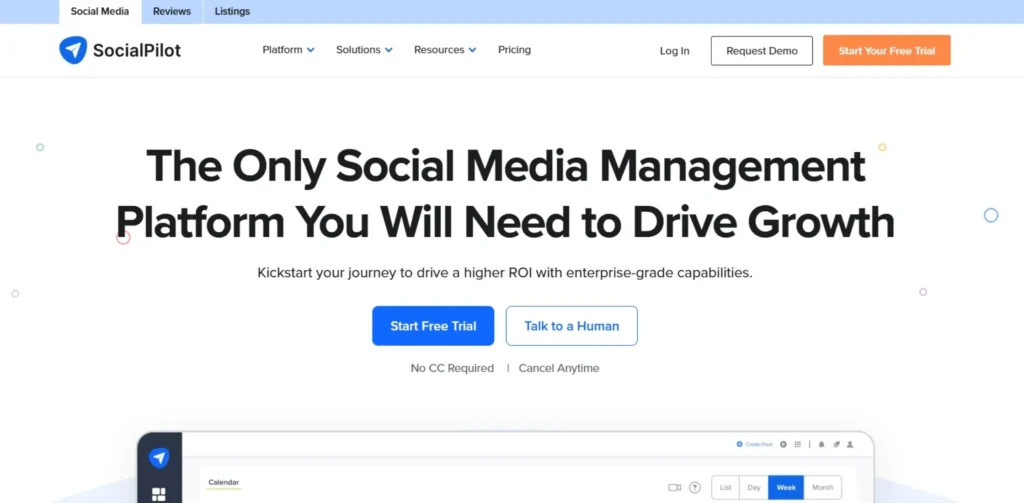Click the round icon right of Create Post
This screenshot has height=503, width=1024.
coord(784,444)
